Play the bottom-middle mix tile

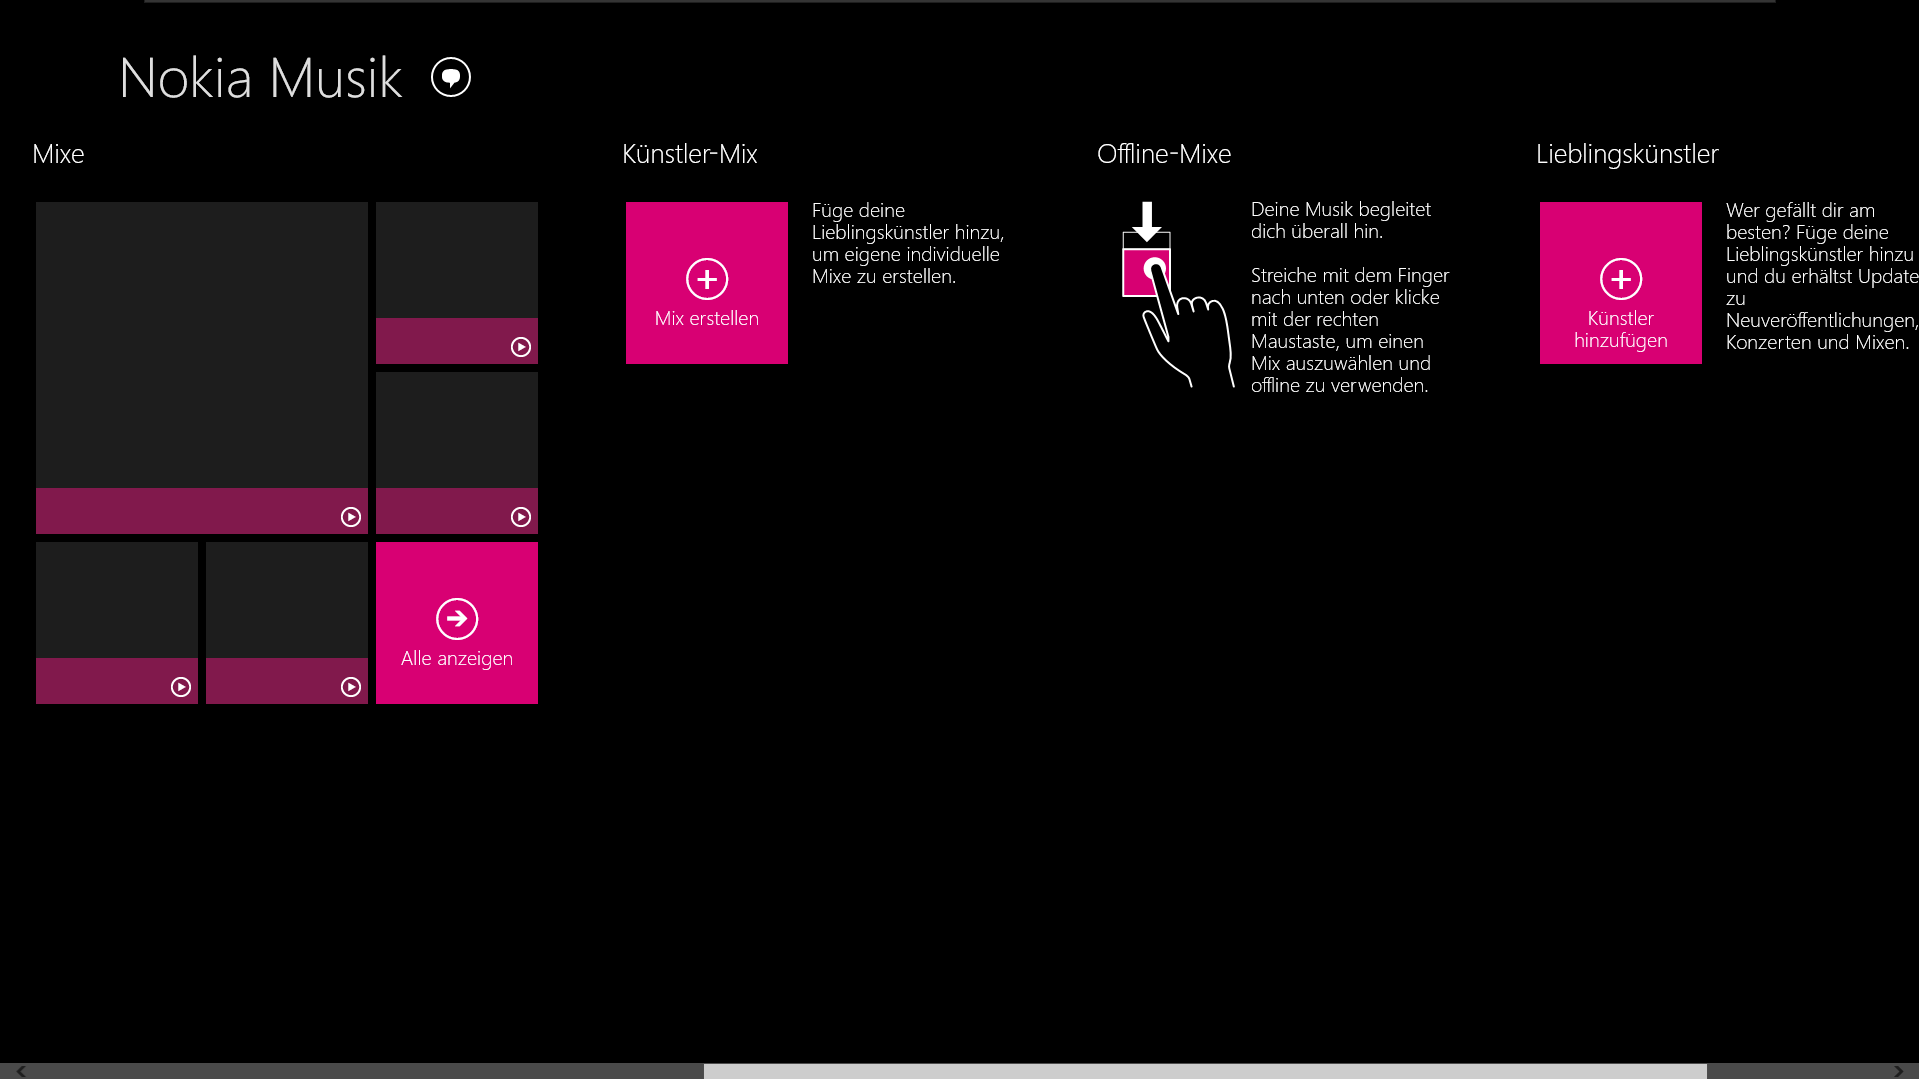(351, 687)
